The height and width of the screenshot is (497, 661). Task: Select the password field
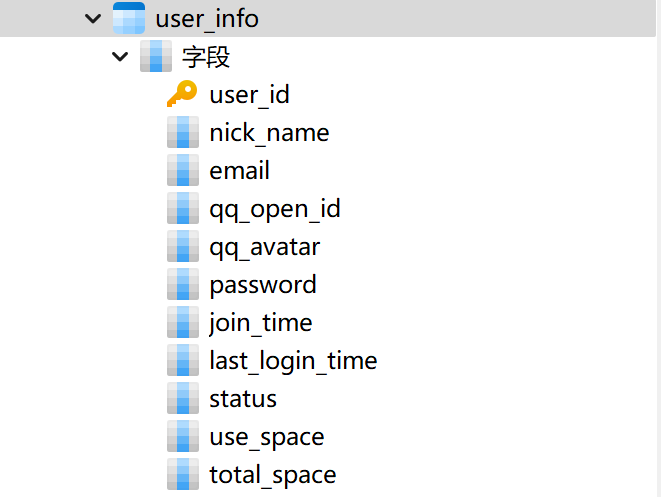point(263,286)
